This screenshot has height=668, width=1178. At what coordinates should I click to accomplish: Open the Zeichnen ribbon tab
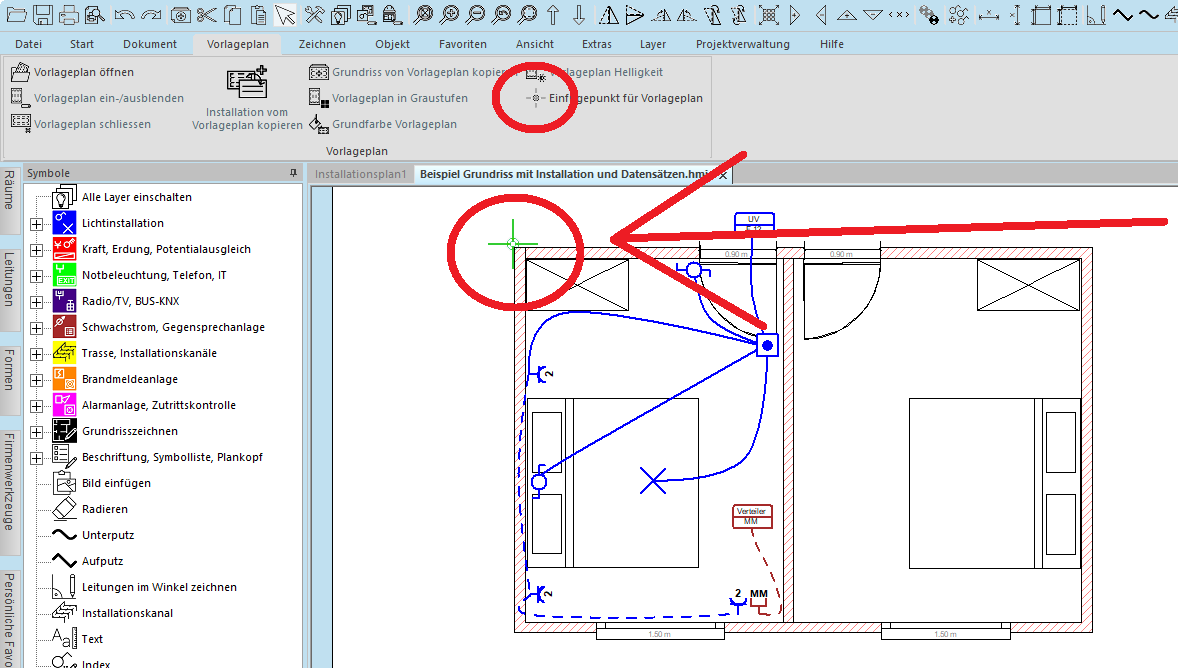coord(322,44)
